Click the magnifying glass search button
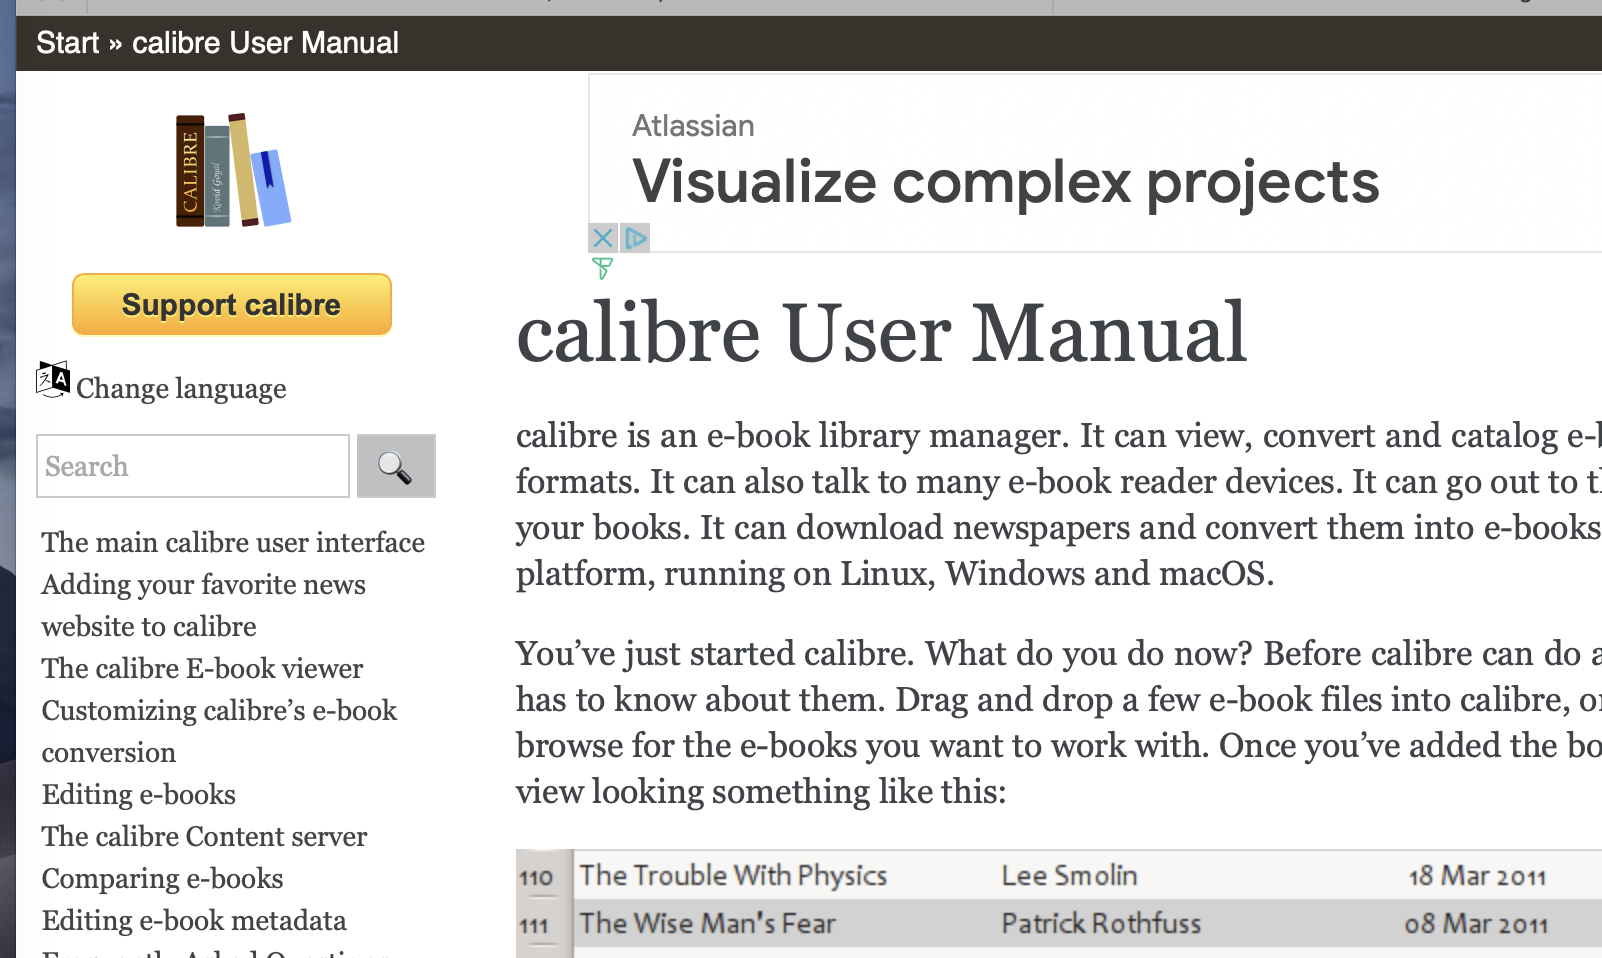Screen dimensions: 1602x958 (x=396, y=466)
